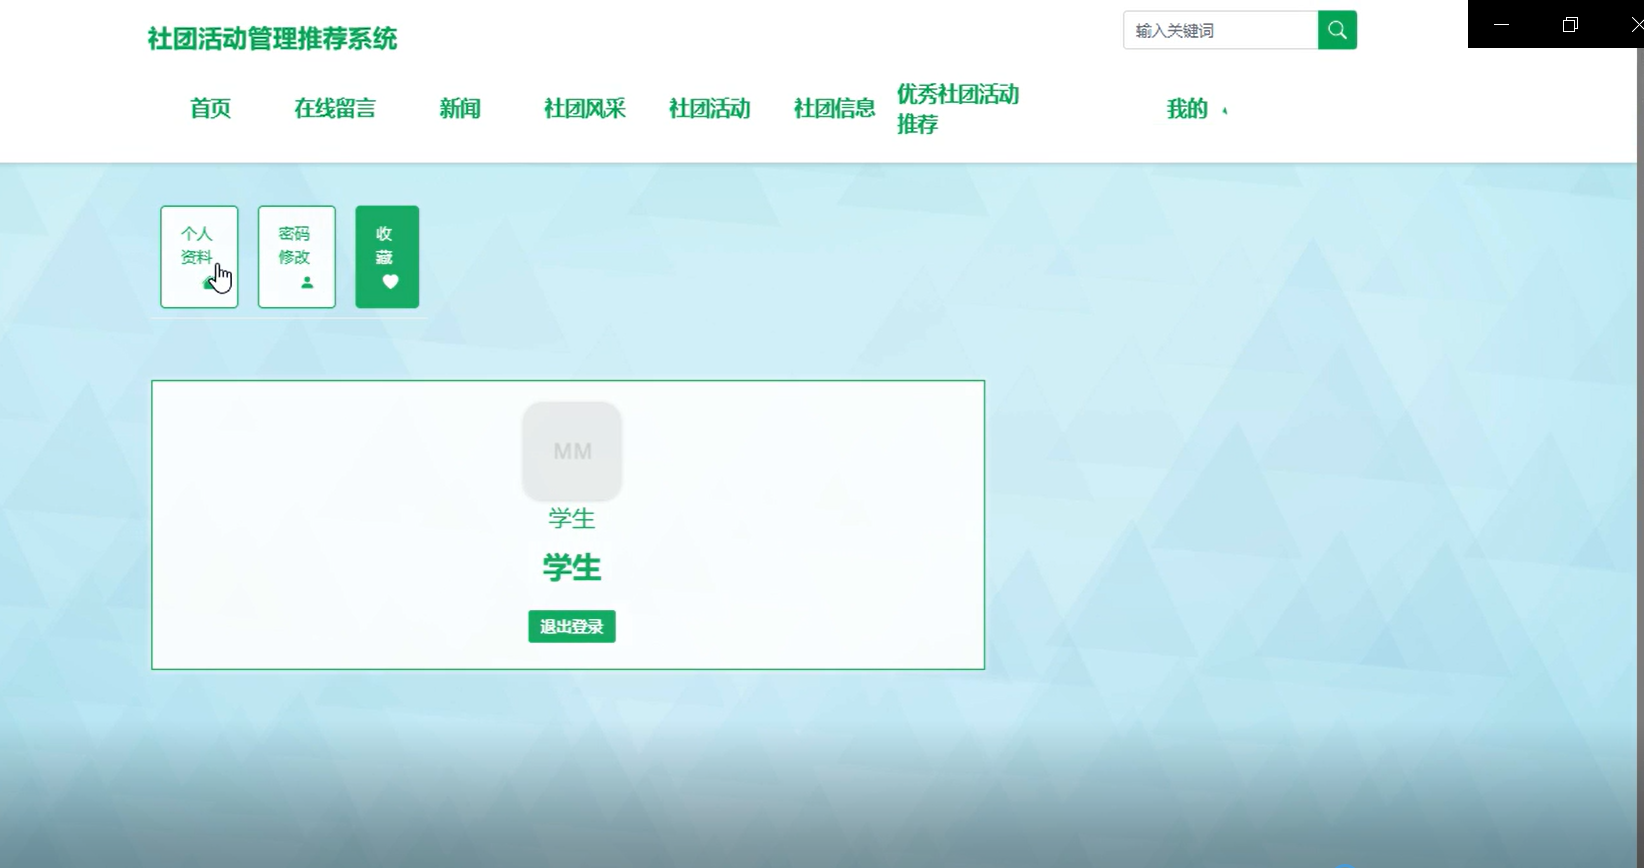Navigate to 社团风采
The width and height of the screenshot is (1644, 868).
[x=585, y=108]
